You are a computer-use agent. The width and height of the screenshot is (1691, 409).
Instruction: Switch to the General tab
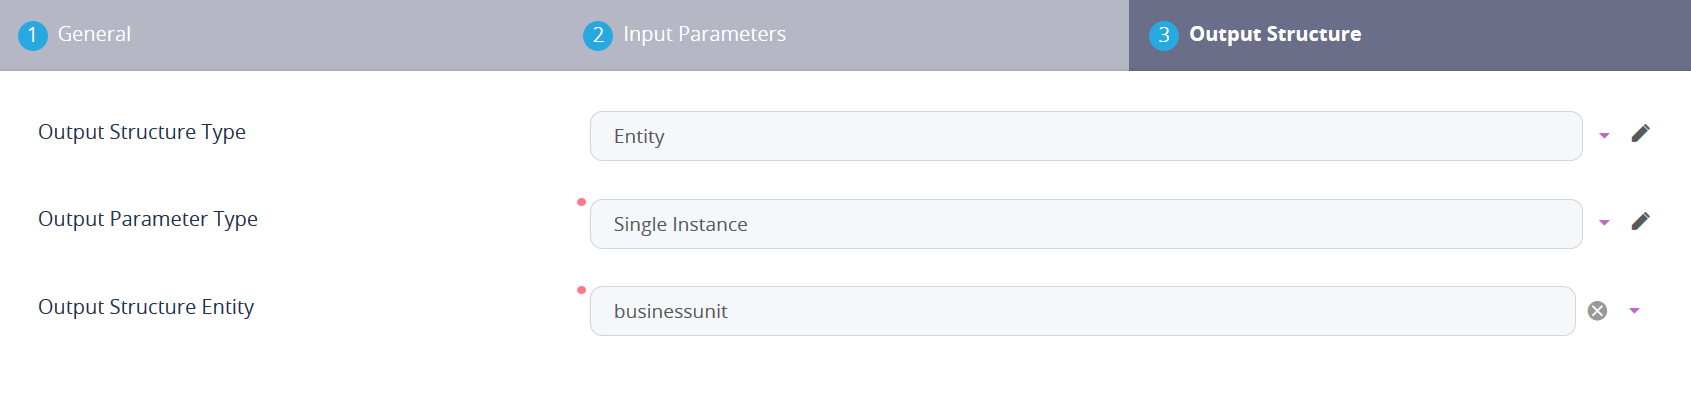click(x=94, y=34)
